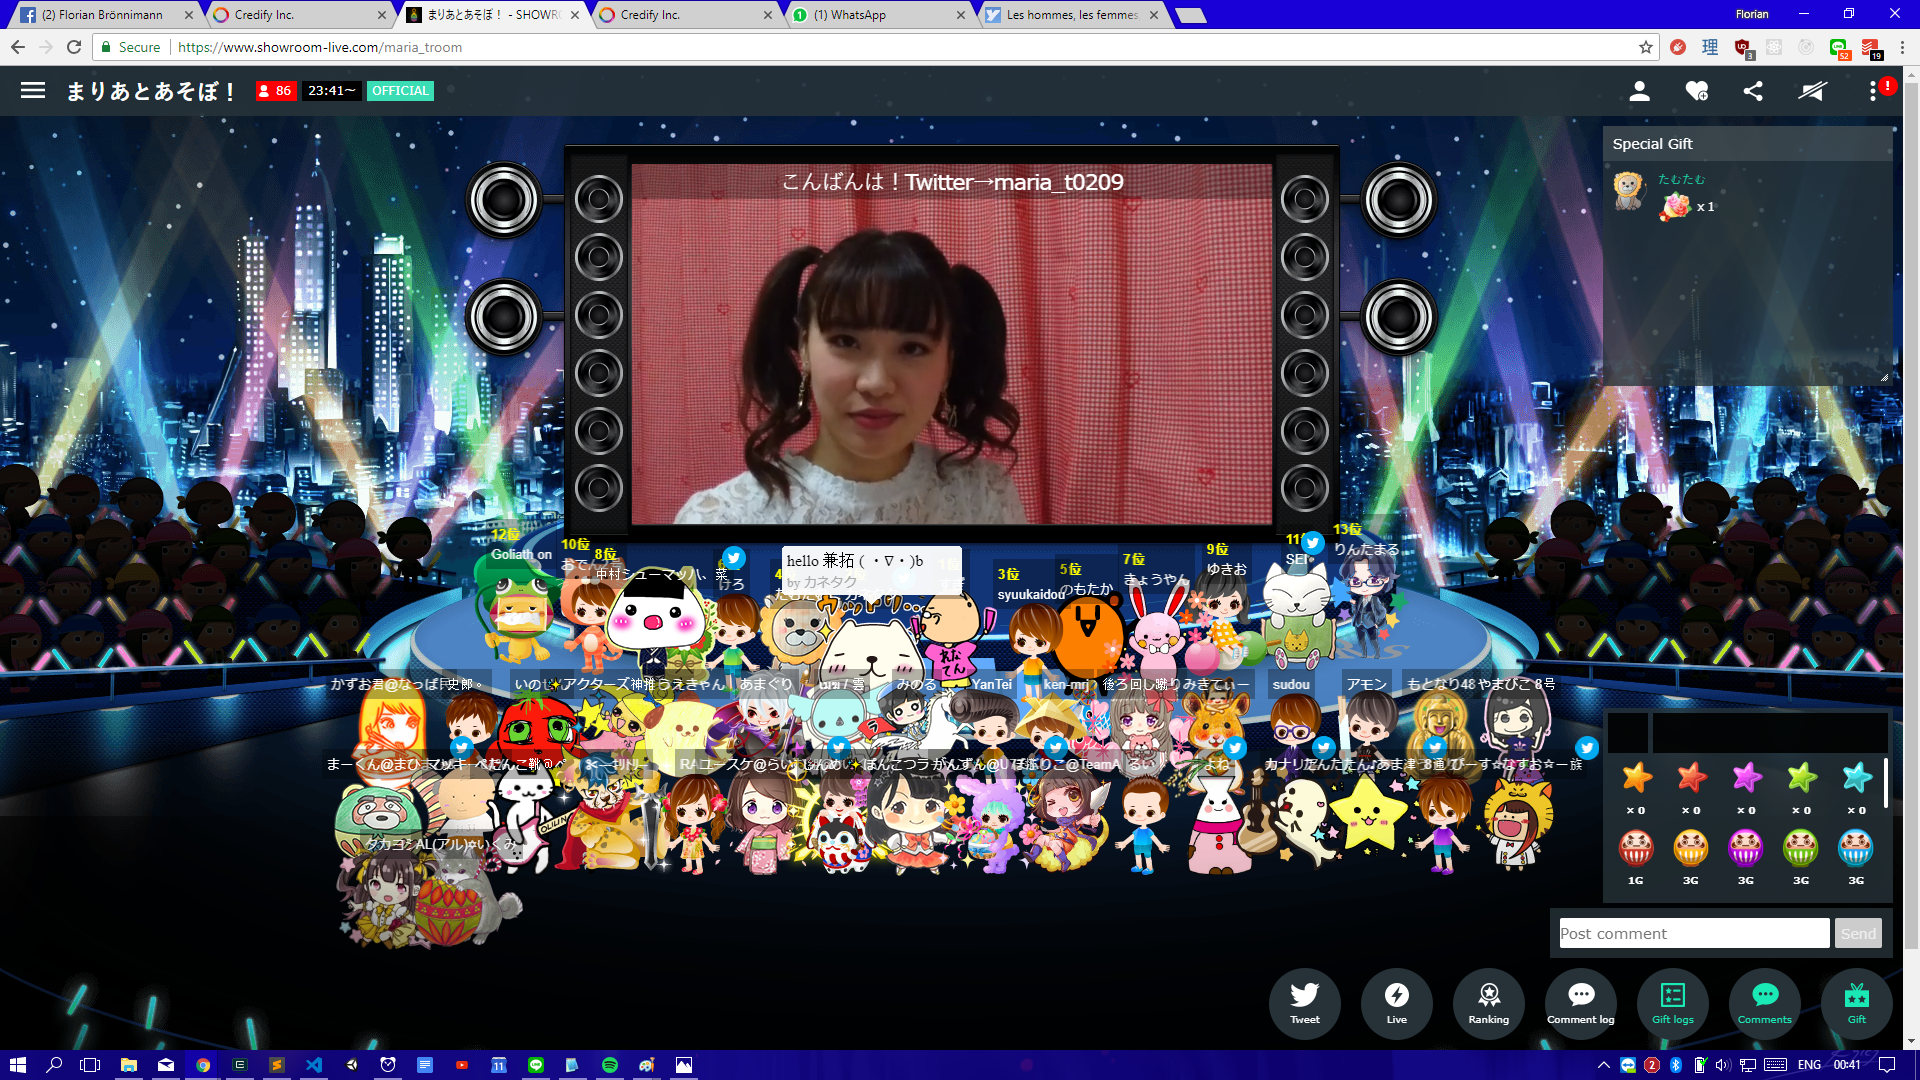Click the share icon in header
Image resolution: width=1920 pixels, height=1080 pixels.
pyautogui.click(x=1753, y=91)
